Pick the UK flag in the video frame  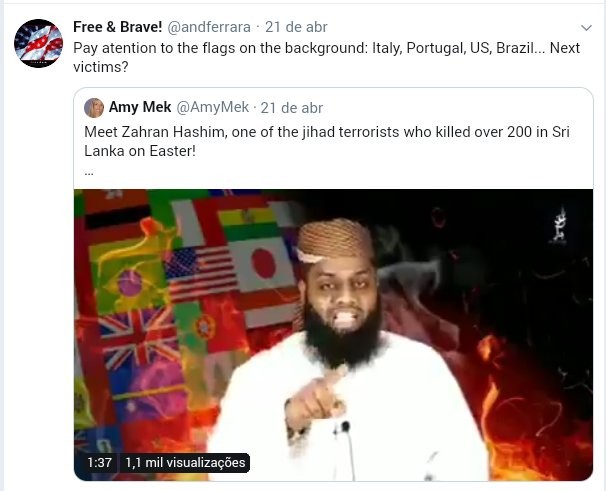coord(138,338)
